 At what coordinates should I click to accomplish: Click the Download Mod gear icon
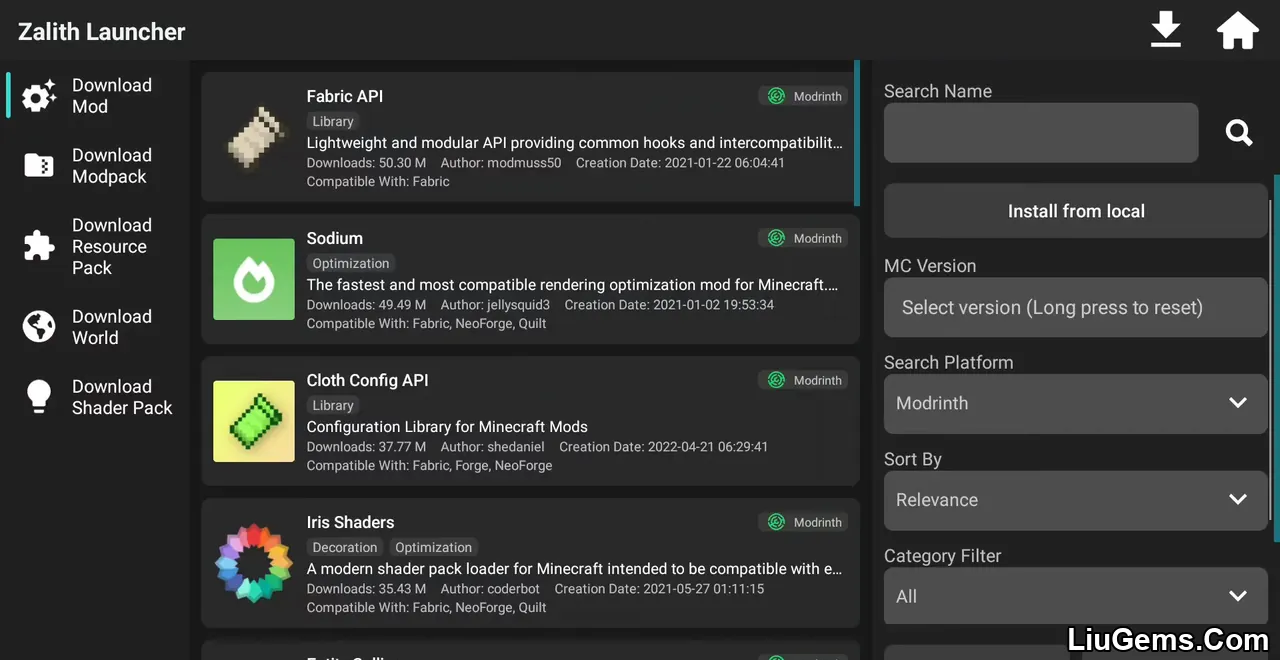coord(39,96)
